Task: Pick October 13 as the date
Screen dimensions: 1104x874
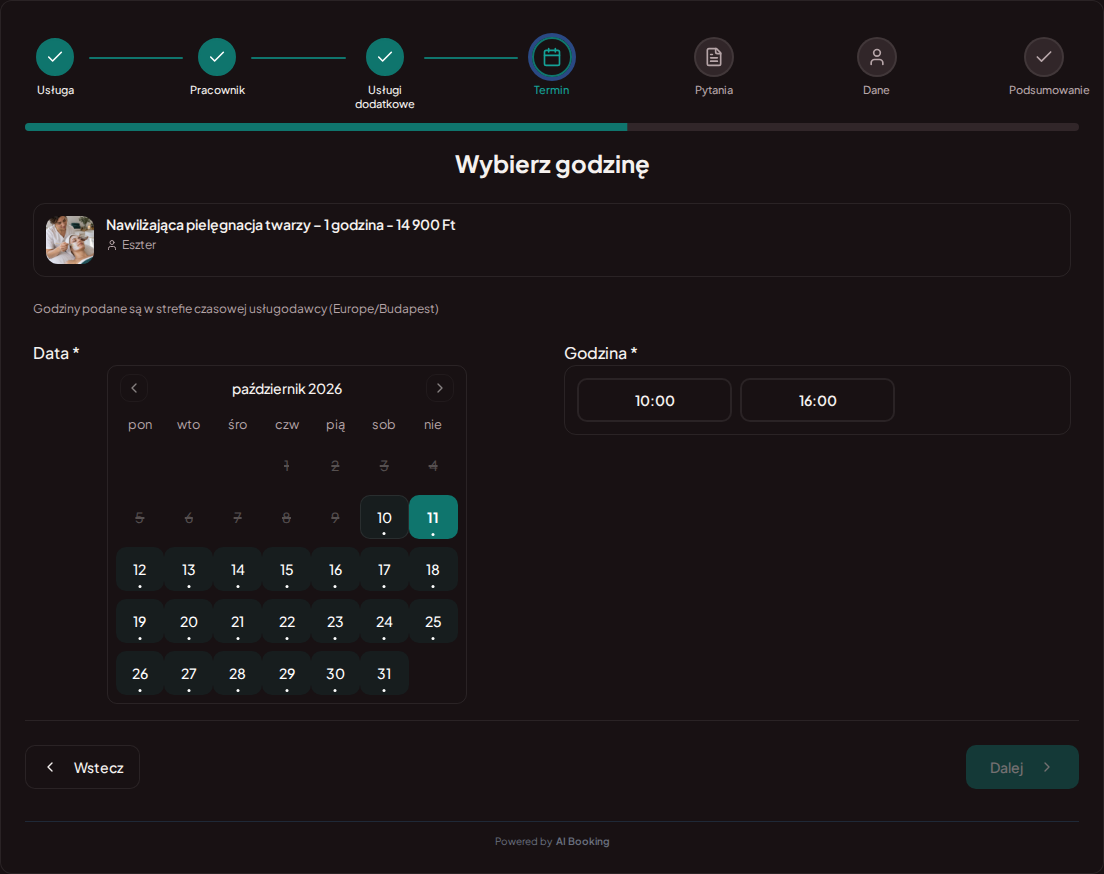Action: pyautogui.click(x=189, y=570)
